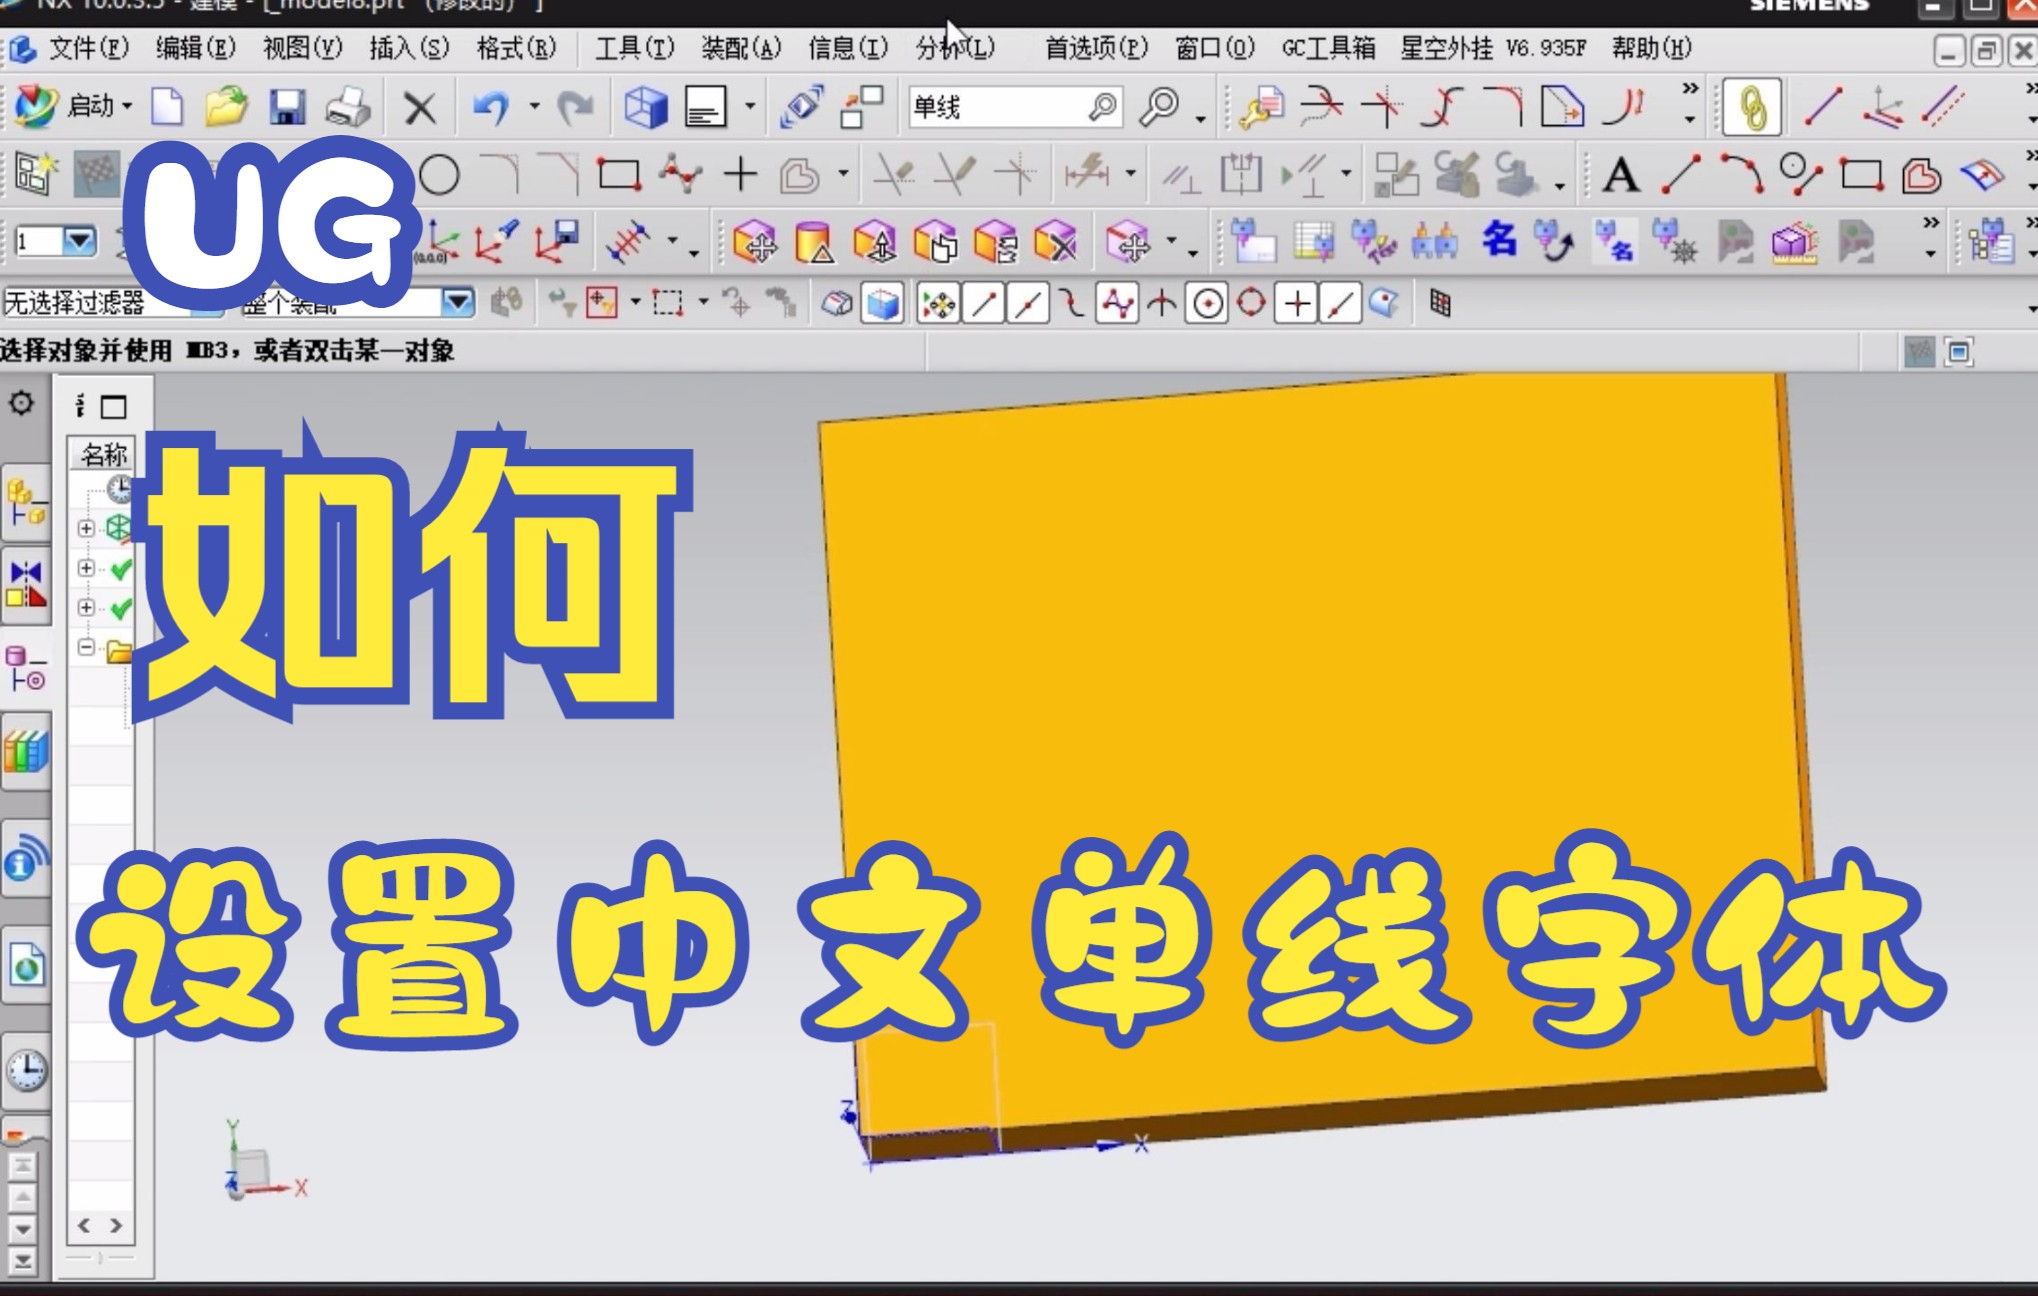2038x1296 pixels.
Task: Show more tools via top toolbar overflow arrows
Action: [x=1690, y=88]
